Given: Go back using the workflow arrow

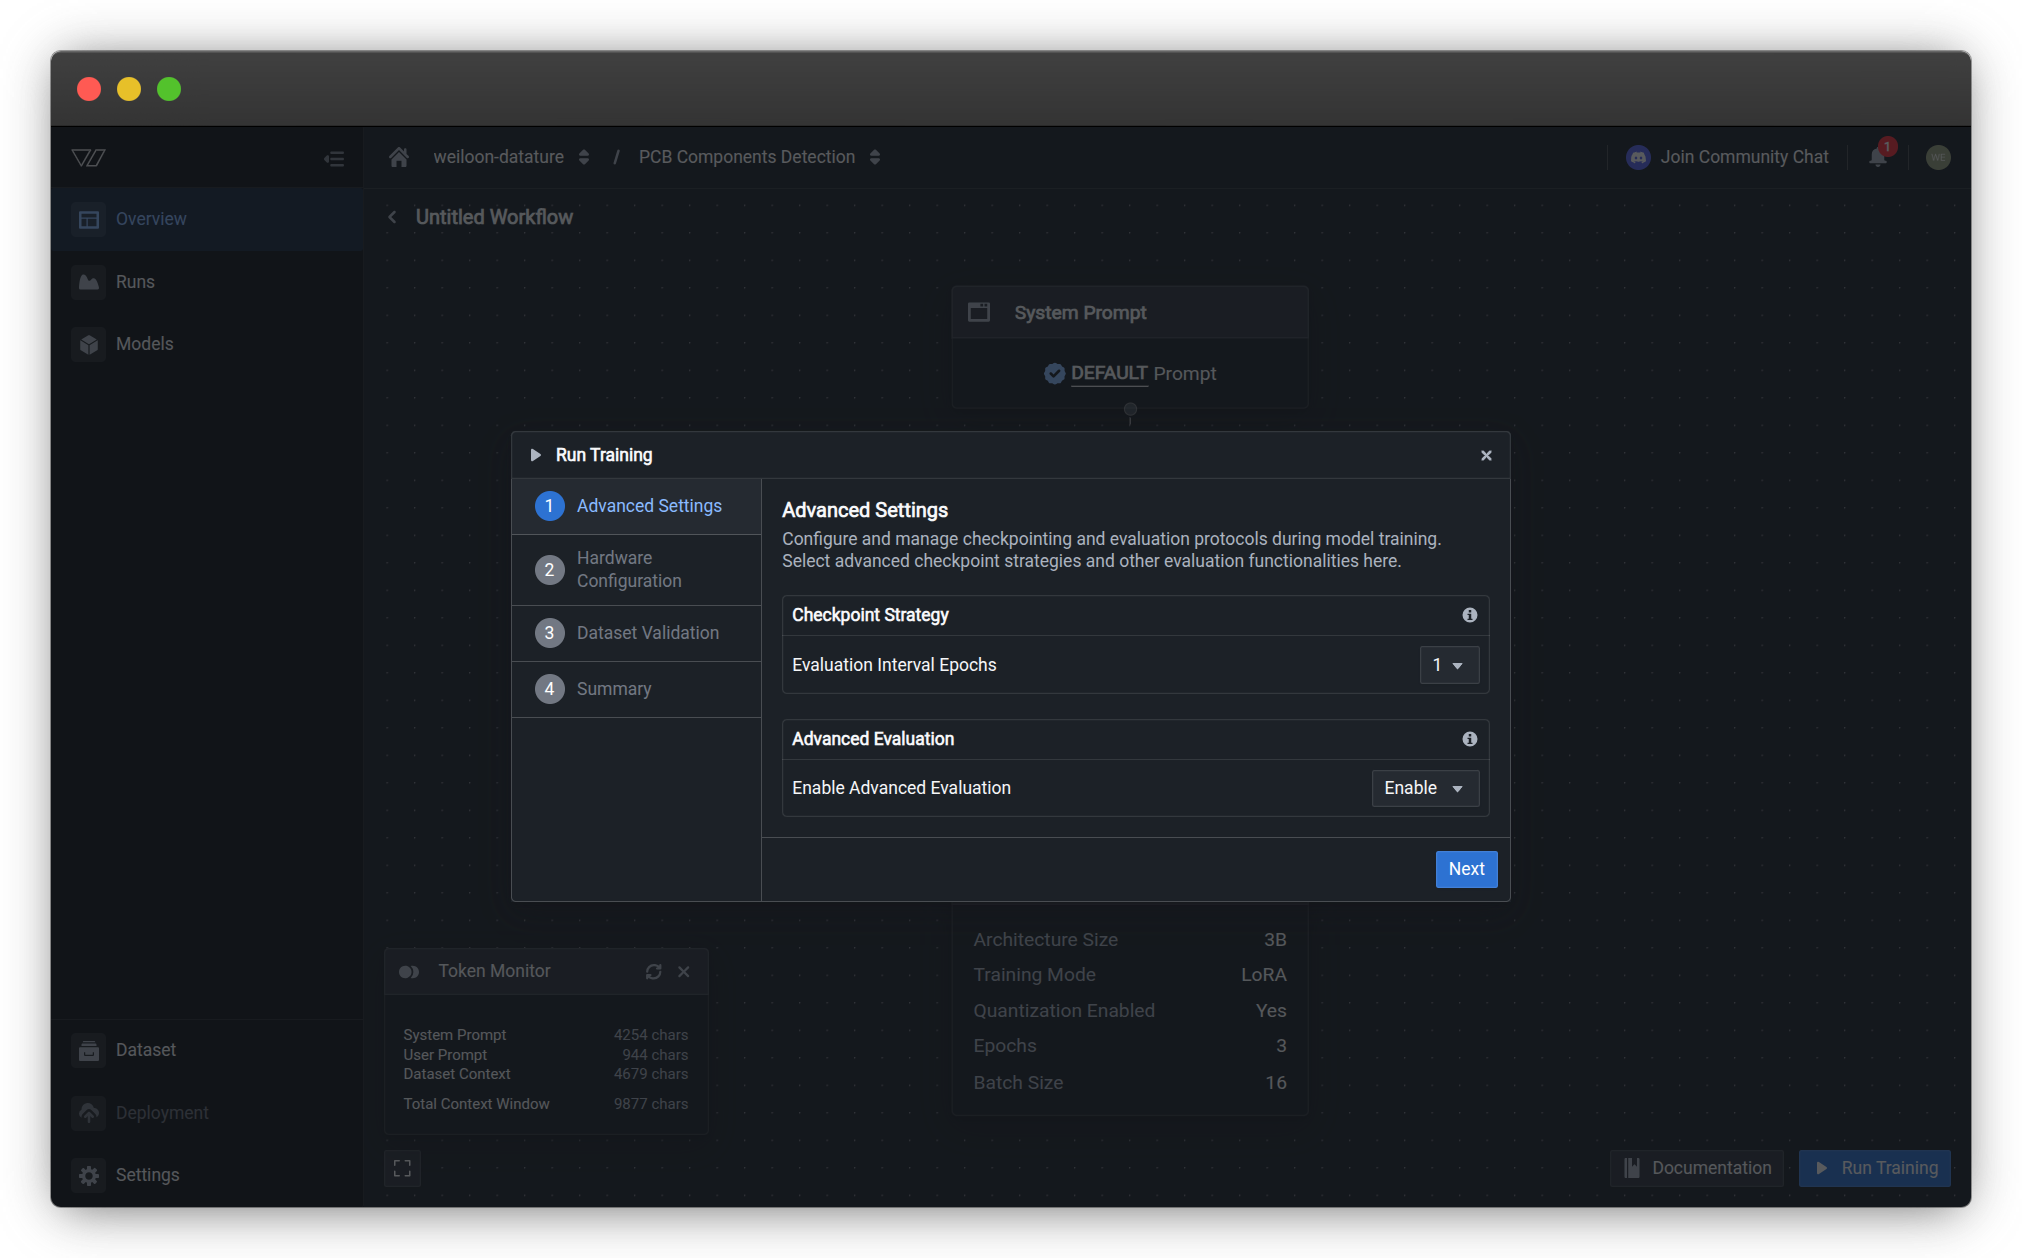Looking at the screenshot, I should [x=393, y=217].
